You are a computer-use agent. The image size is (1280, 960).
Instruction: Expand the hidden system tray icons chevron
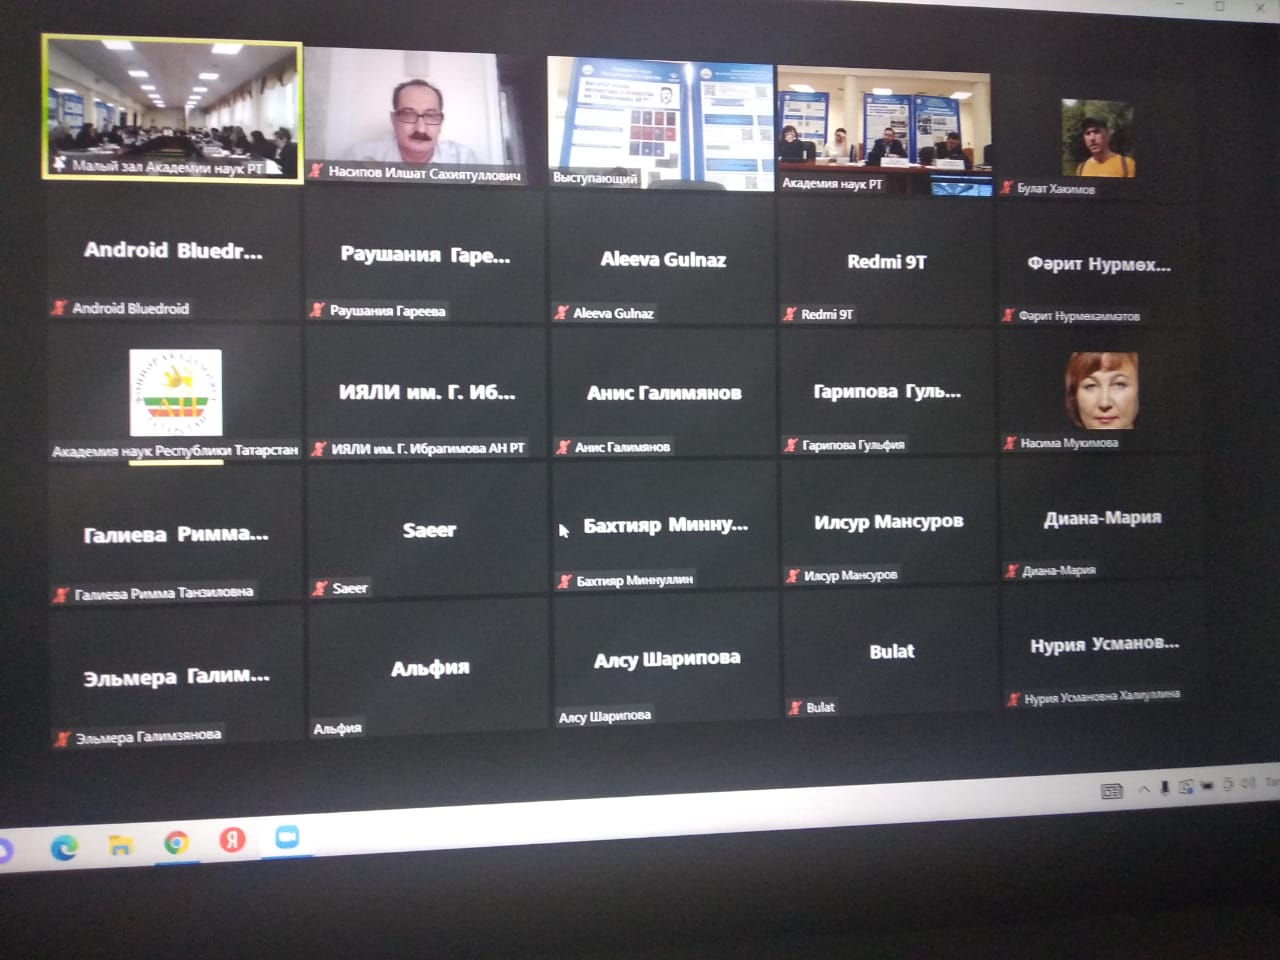[x=1144, y=789]
